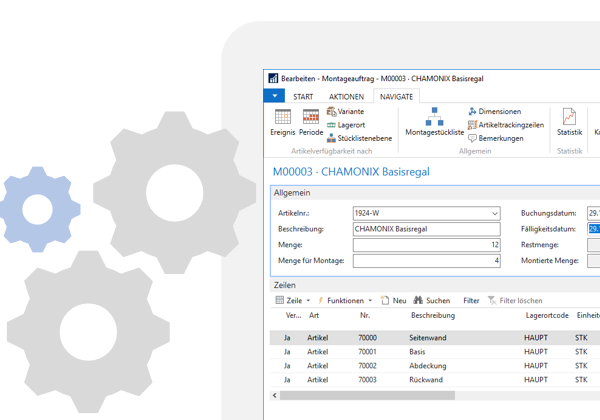This screenshot has width=600, height=420.
Task: Switch to the START ribbon tab
Action: click(x=303, y=97)
